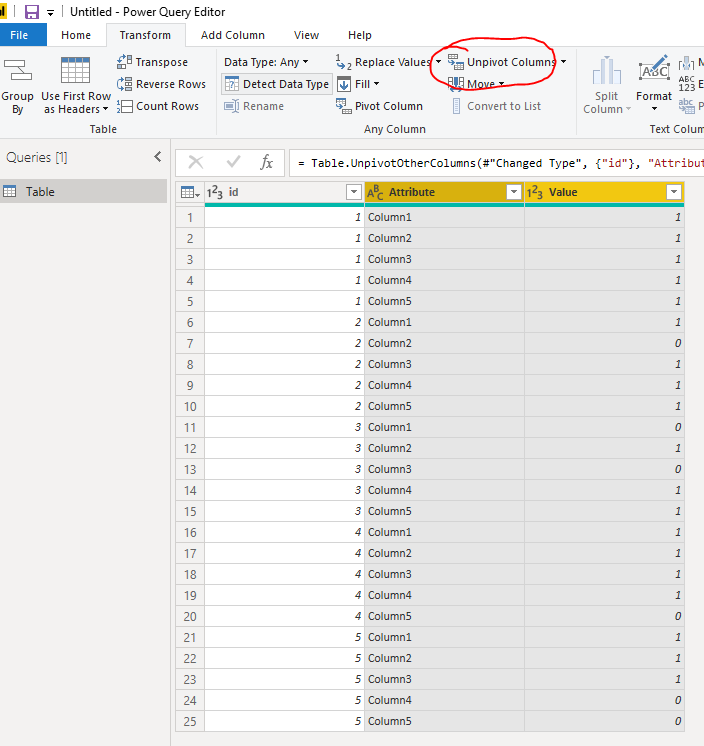Cancel formula edit with X icon
This screenshot has width=704, height=746.
pyautogui.click(x=196, y=163)
